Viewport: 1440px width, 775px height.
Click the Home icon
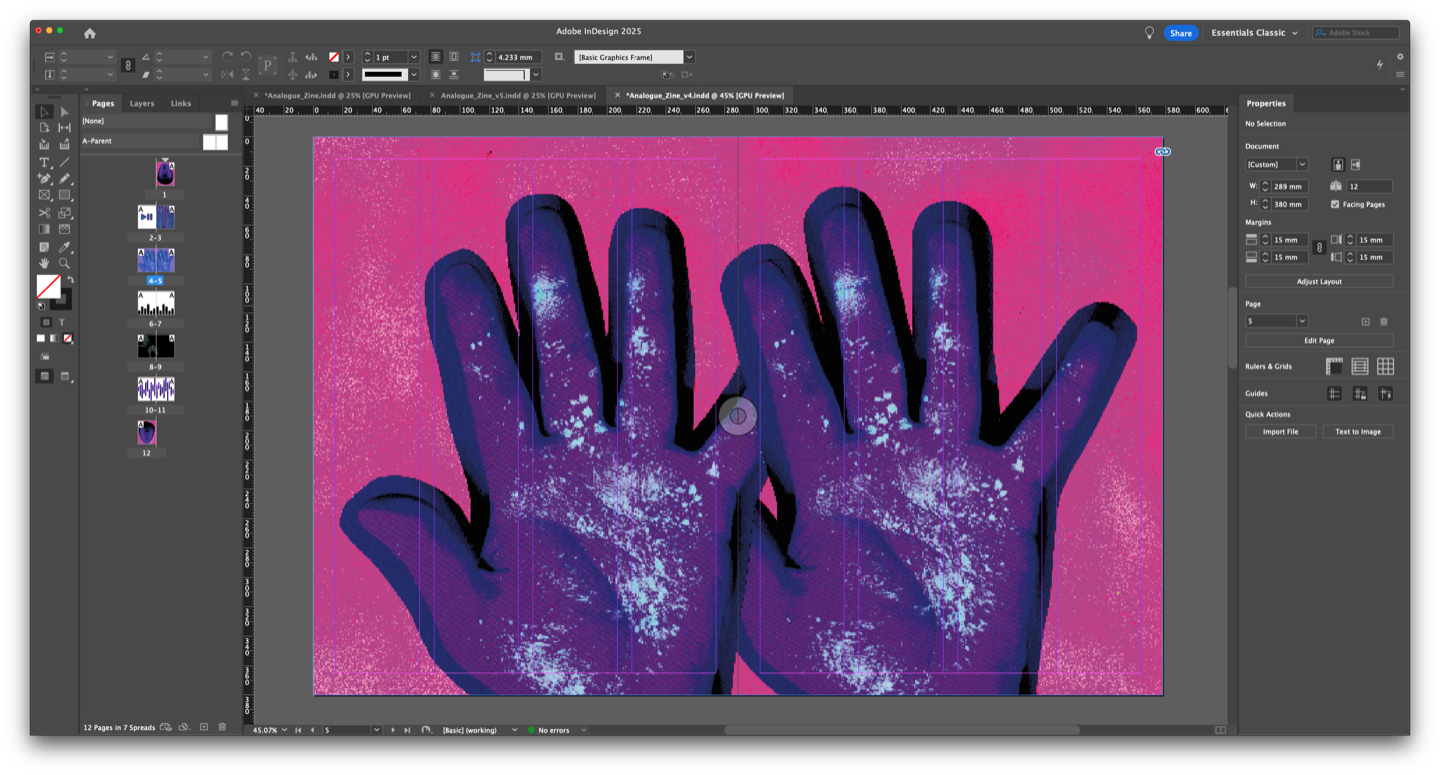(x=90, y=33)
